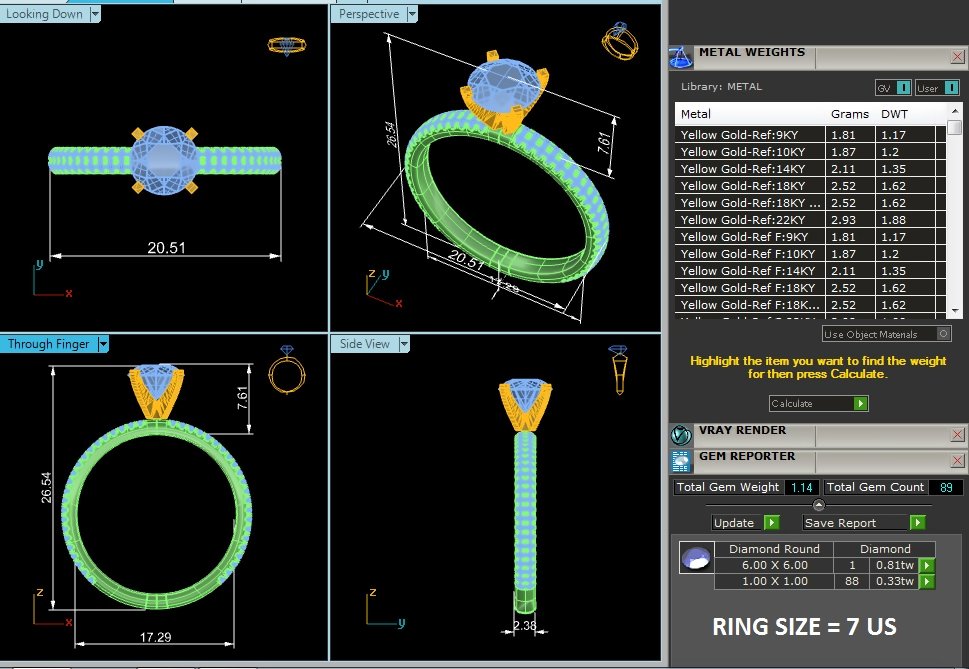Image resolution: width=969 pixels, height=669 pixels.
Task: Select the Through Finger viewport tab
Action: (x=49, y=344)
